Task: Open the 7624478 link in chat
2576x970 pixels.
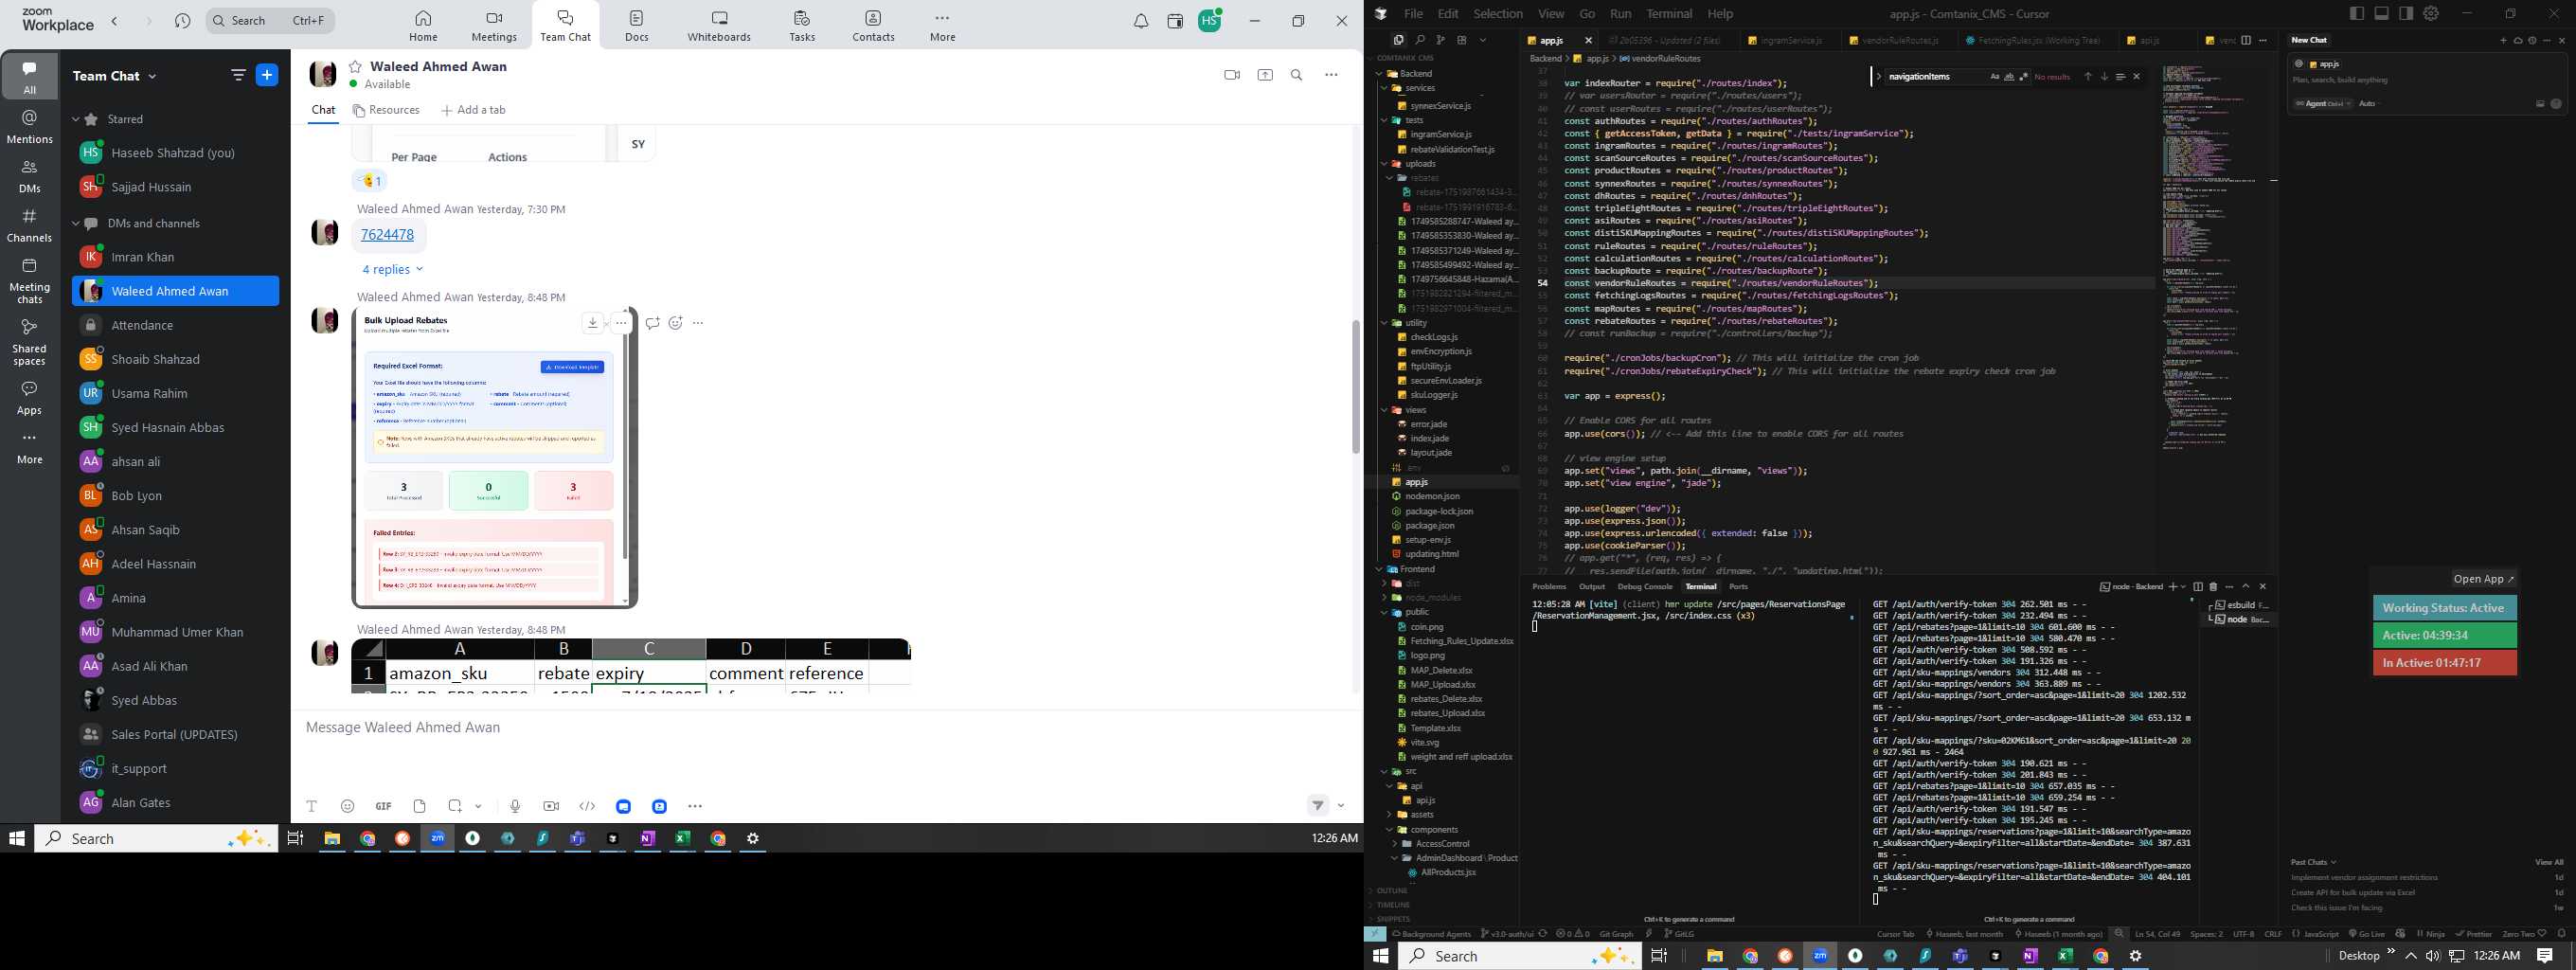Action: [x=387, y=235]
